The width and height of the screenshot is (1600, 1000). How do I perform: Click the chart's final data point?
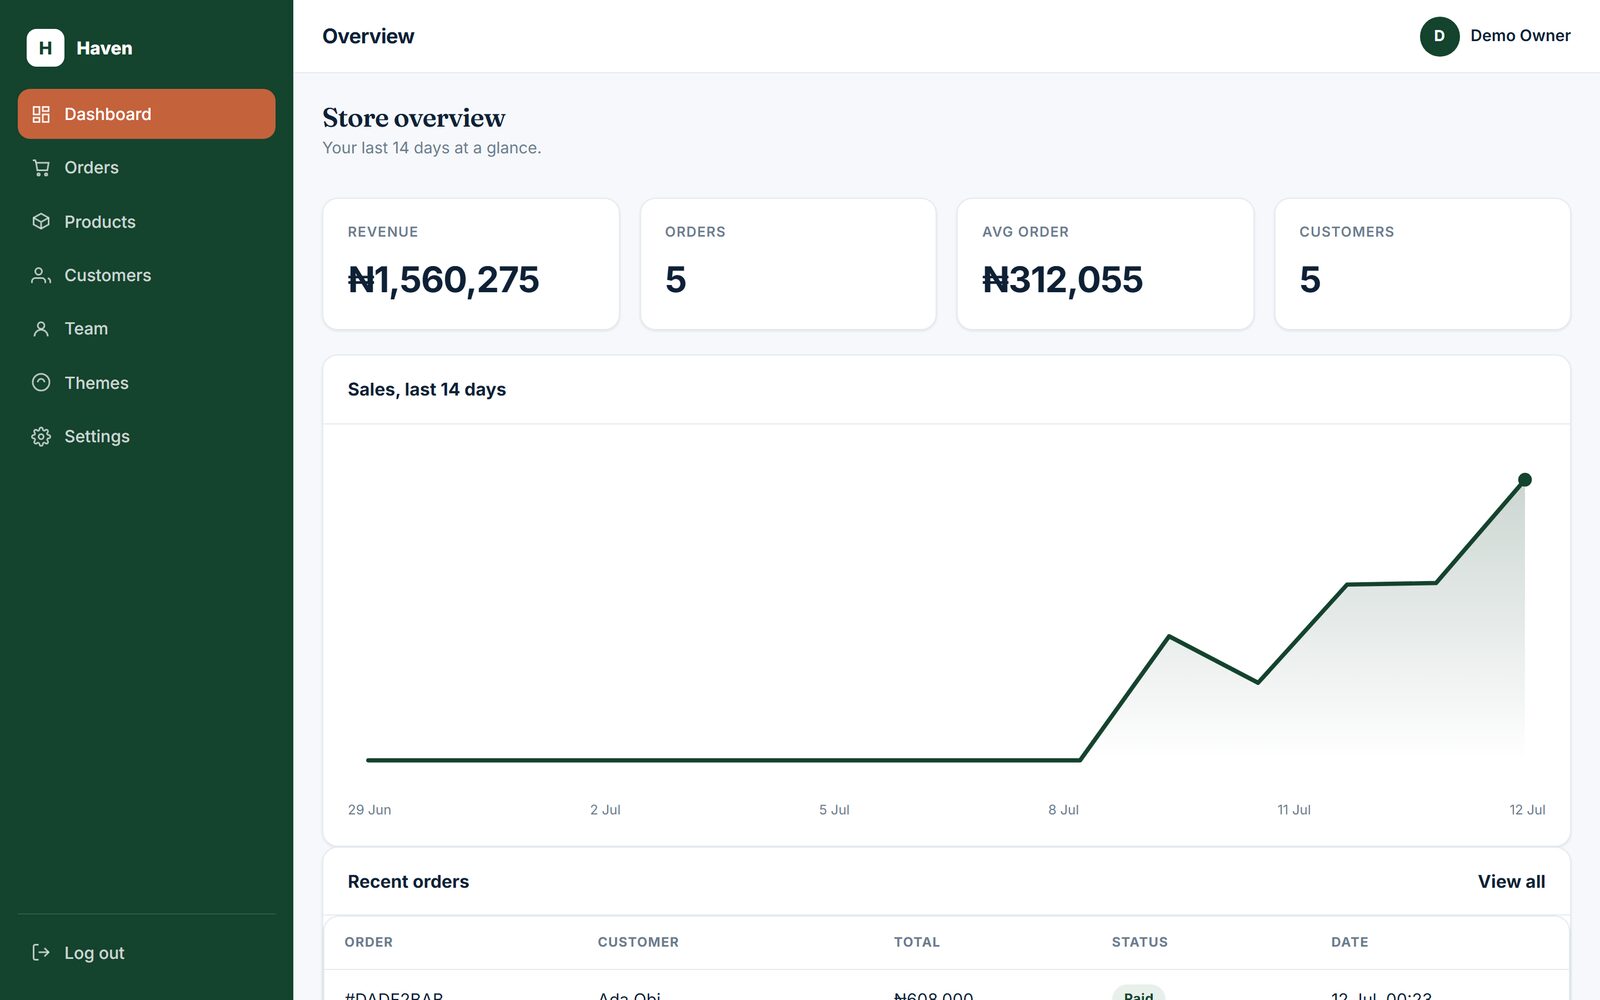pos(1524,480)
